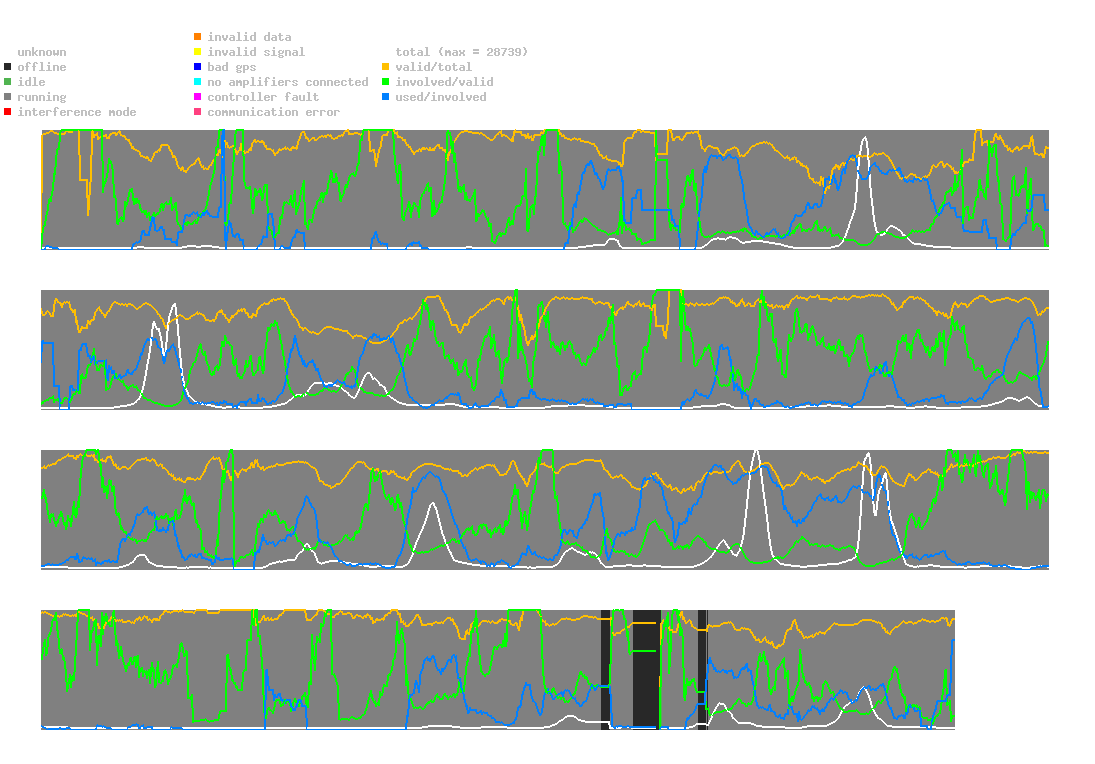Click the magenta controller fault swatch
Screen dimensions: 1095x764
coord(198,97)
